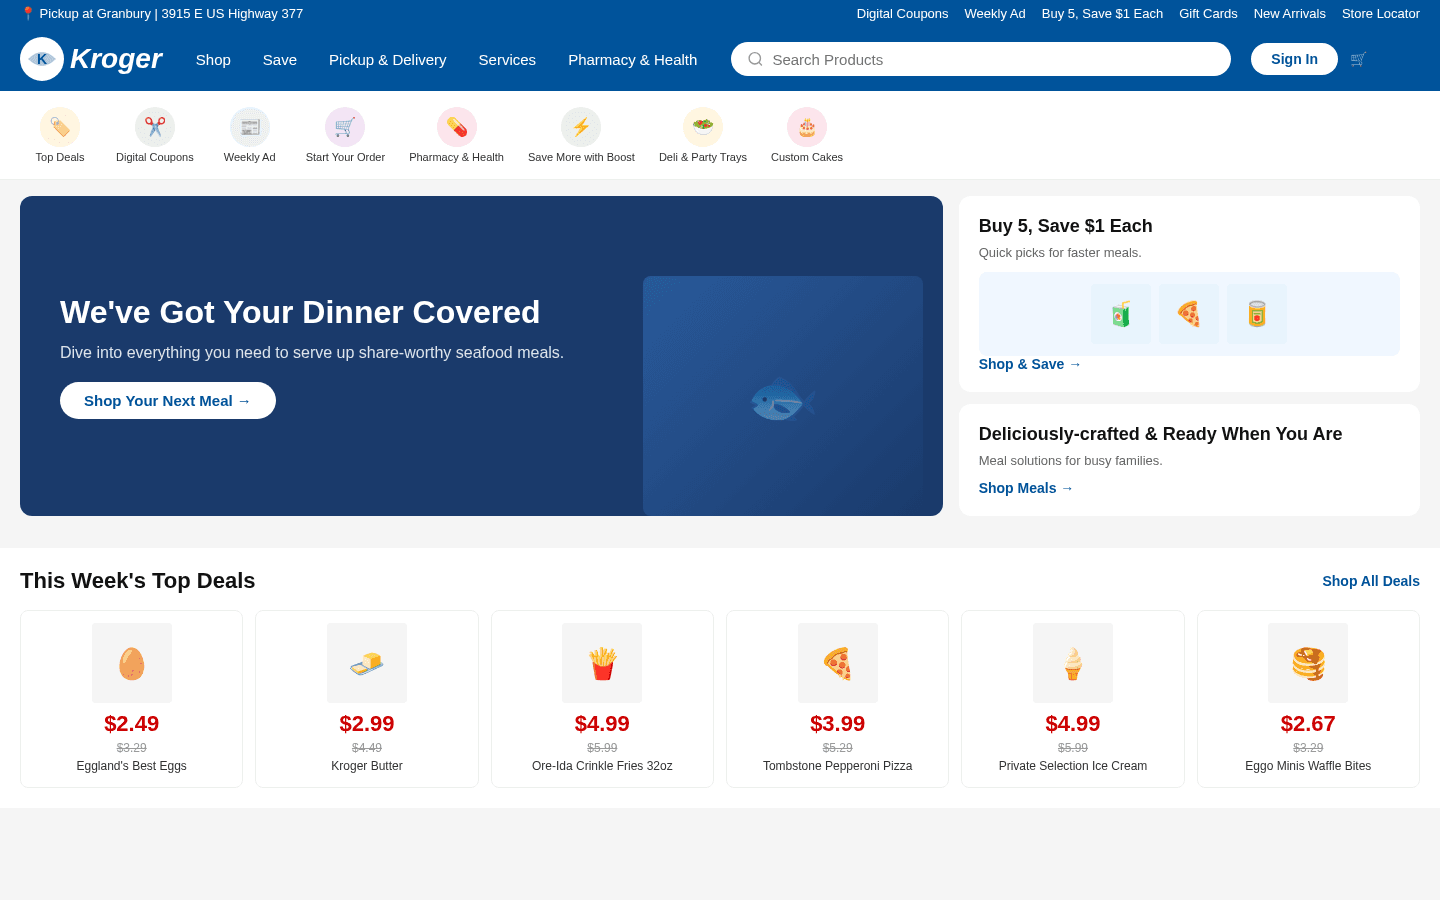
Task: Expand the Pharmacy & Health navigation menu
Action: click(x=632, y=60)
